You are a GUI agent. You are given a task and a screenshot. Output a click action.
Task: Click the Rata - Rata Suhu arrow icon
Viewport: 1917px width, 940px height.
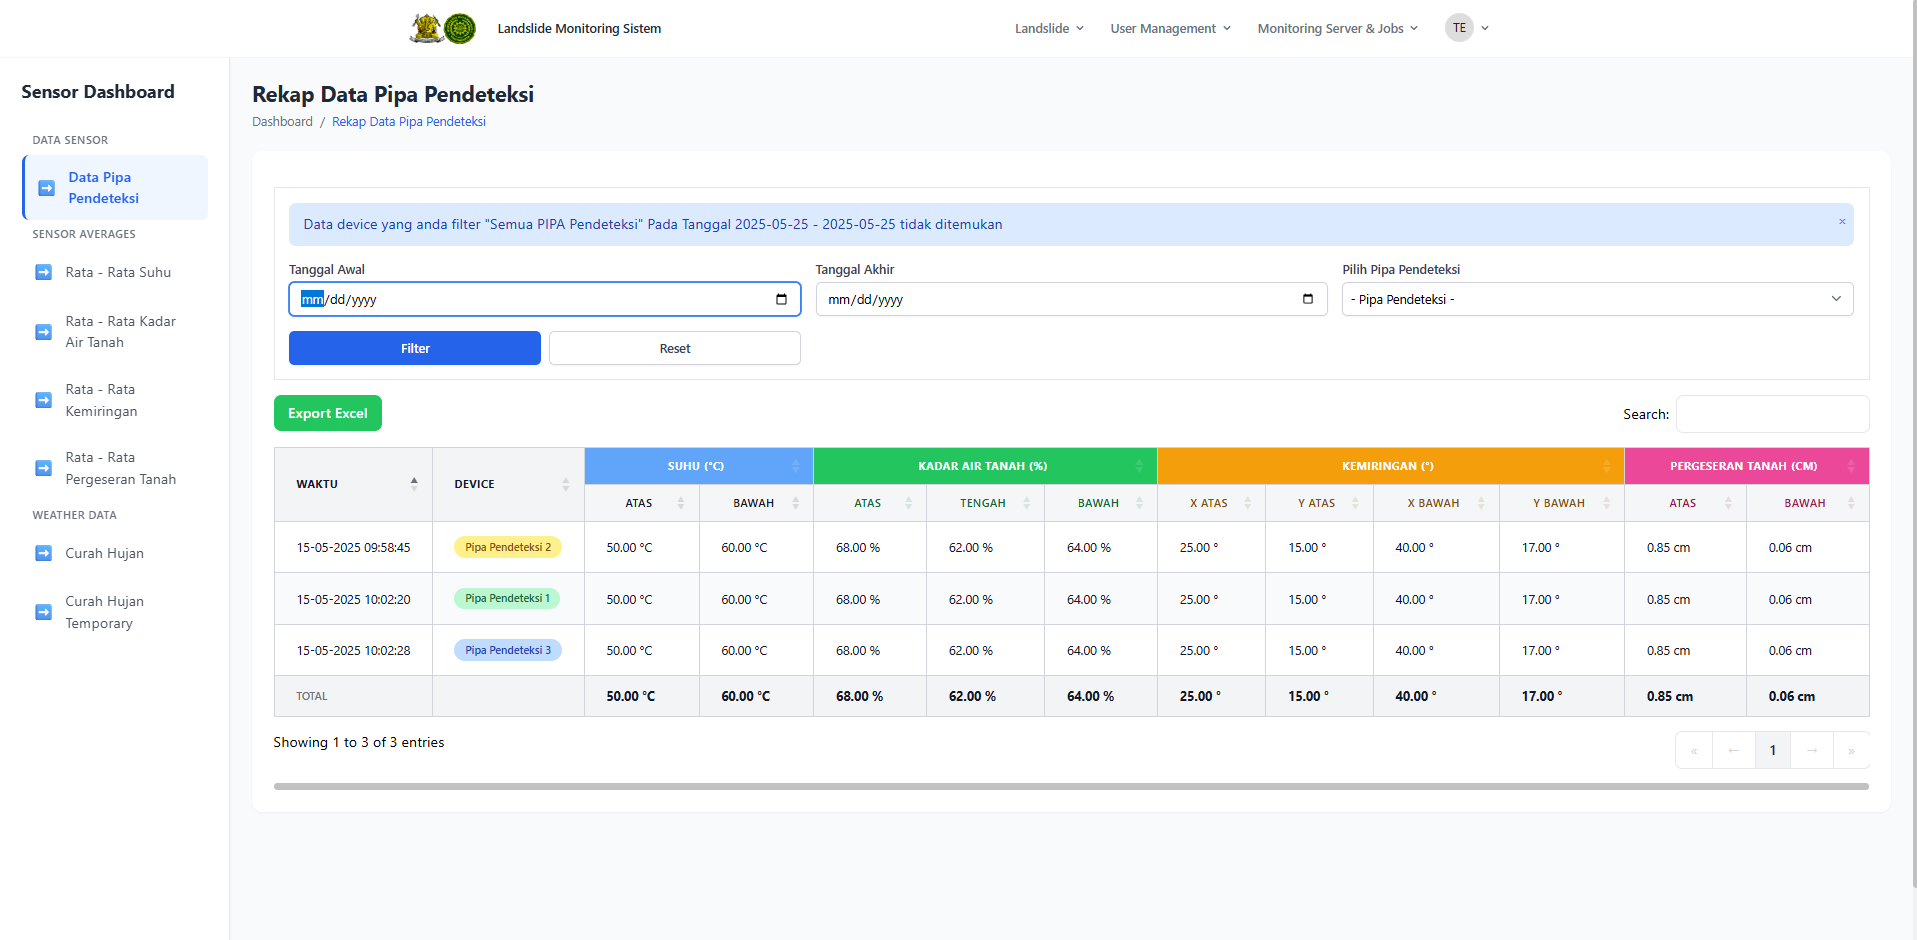point(44,272)
